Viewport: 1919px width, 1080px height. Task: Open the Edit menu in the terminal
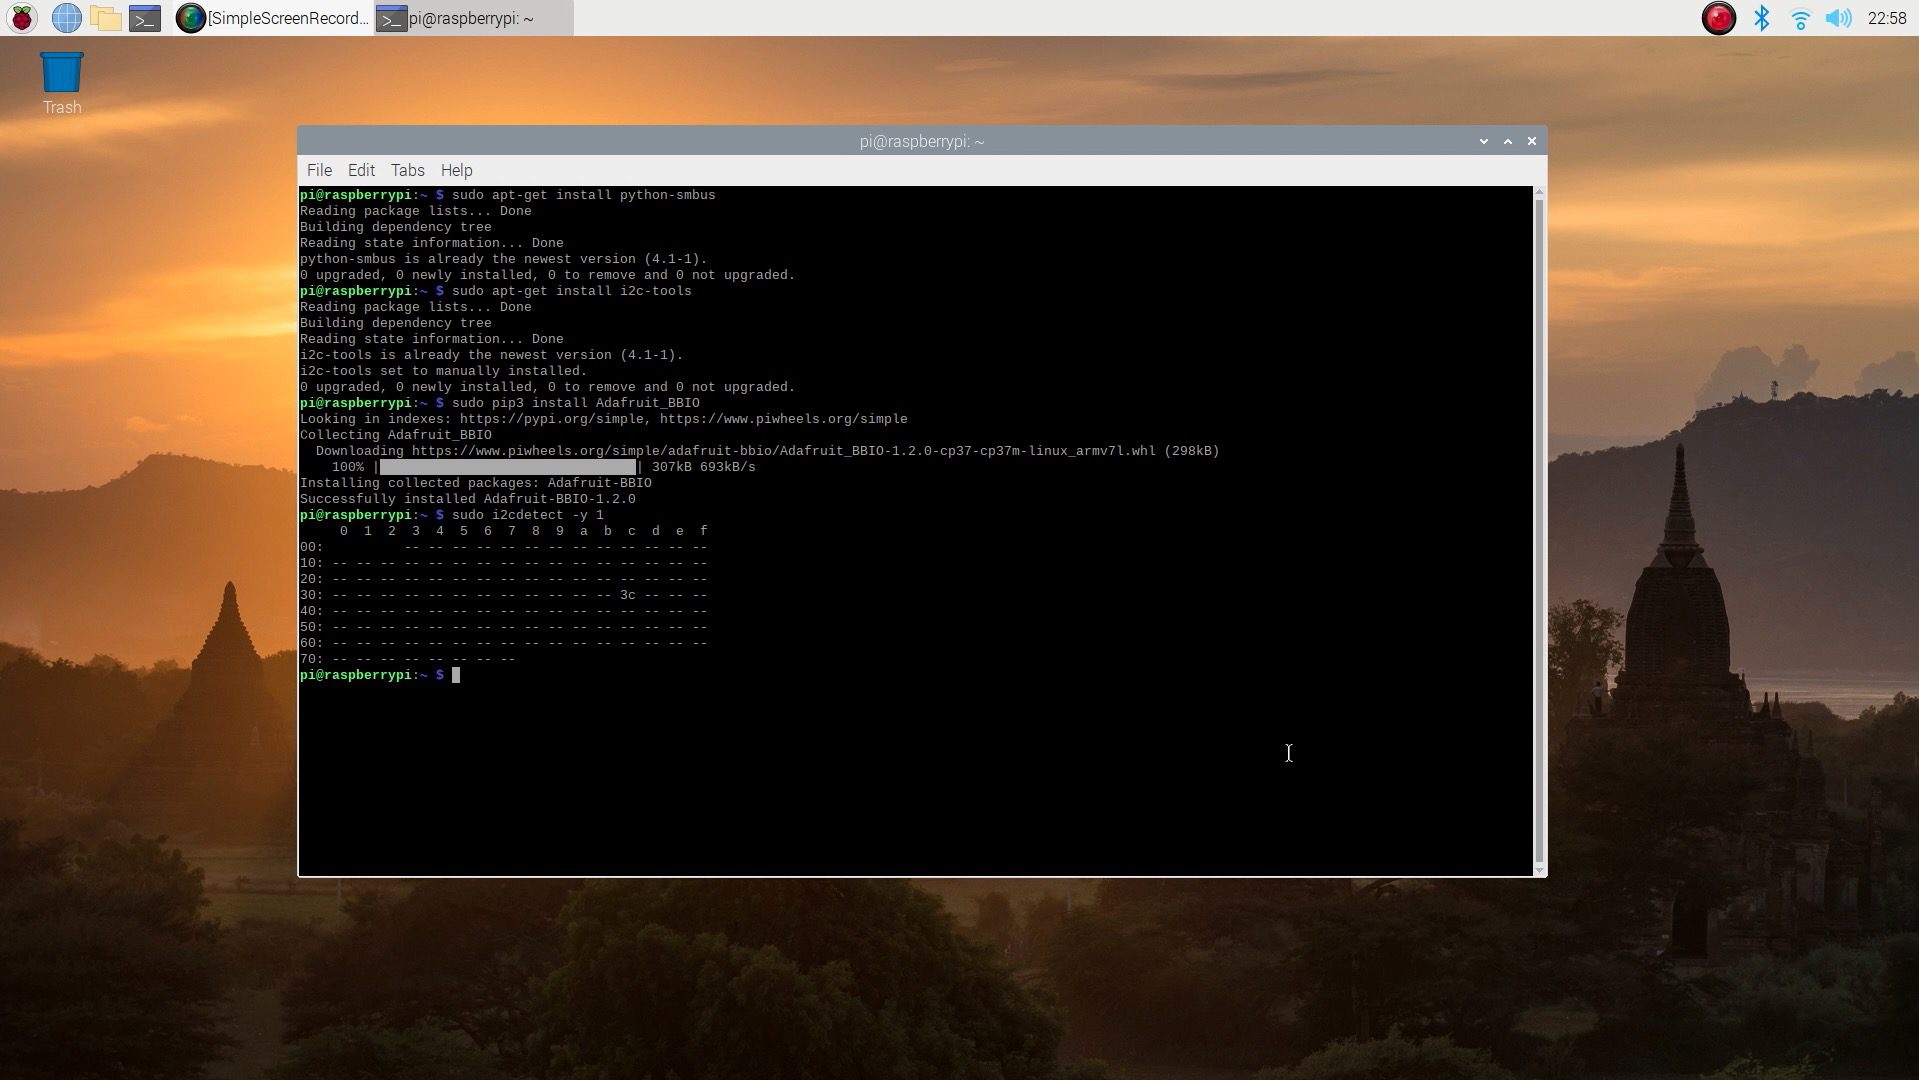tap(361, 170)
